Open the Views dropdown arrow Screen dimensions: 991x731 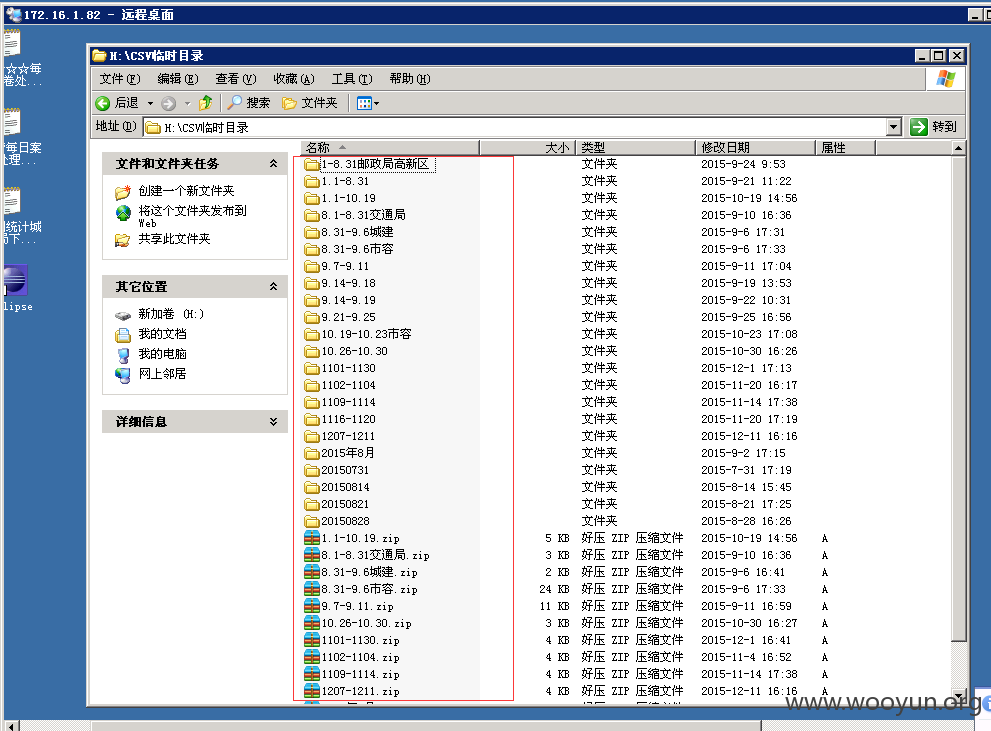[377, 104]
